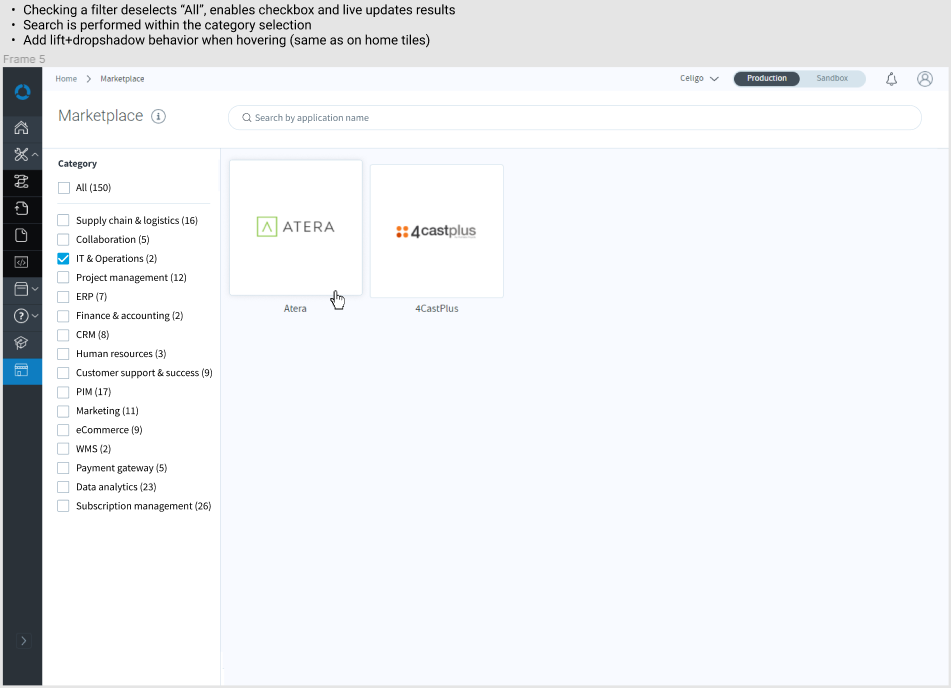Viewport: 951px width, 688px height.
Task: Expand the sidebar with the bottom arrow
Action: (23, 641)
